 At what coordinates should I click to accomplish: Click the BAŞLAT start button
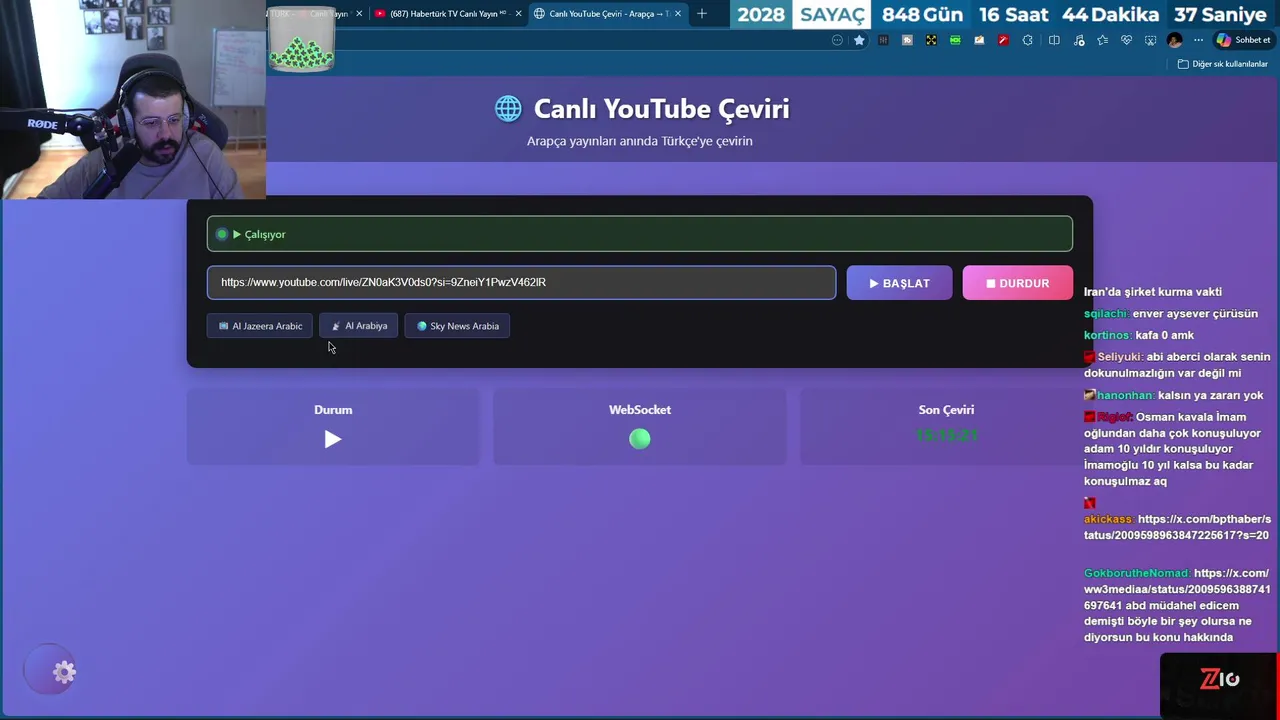[899, 283]
